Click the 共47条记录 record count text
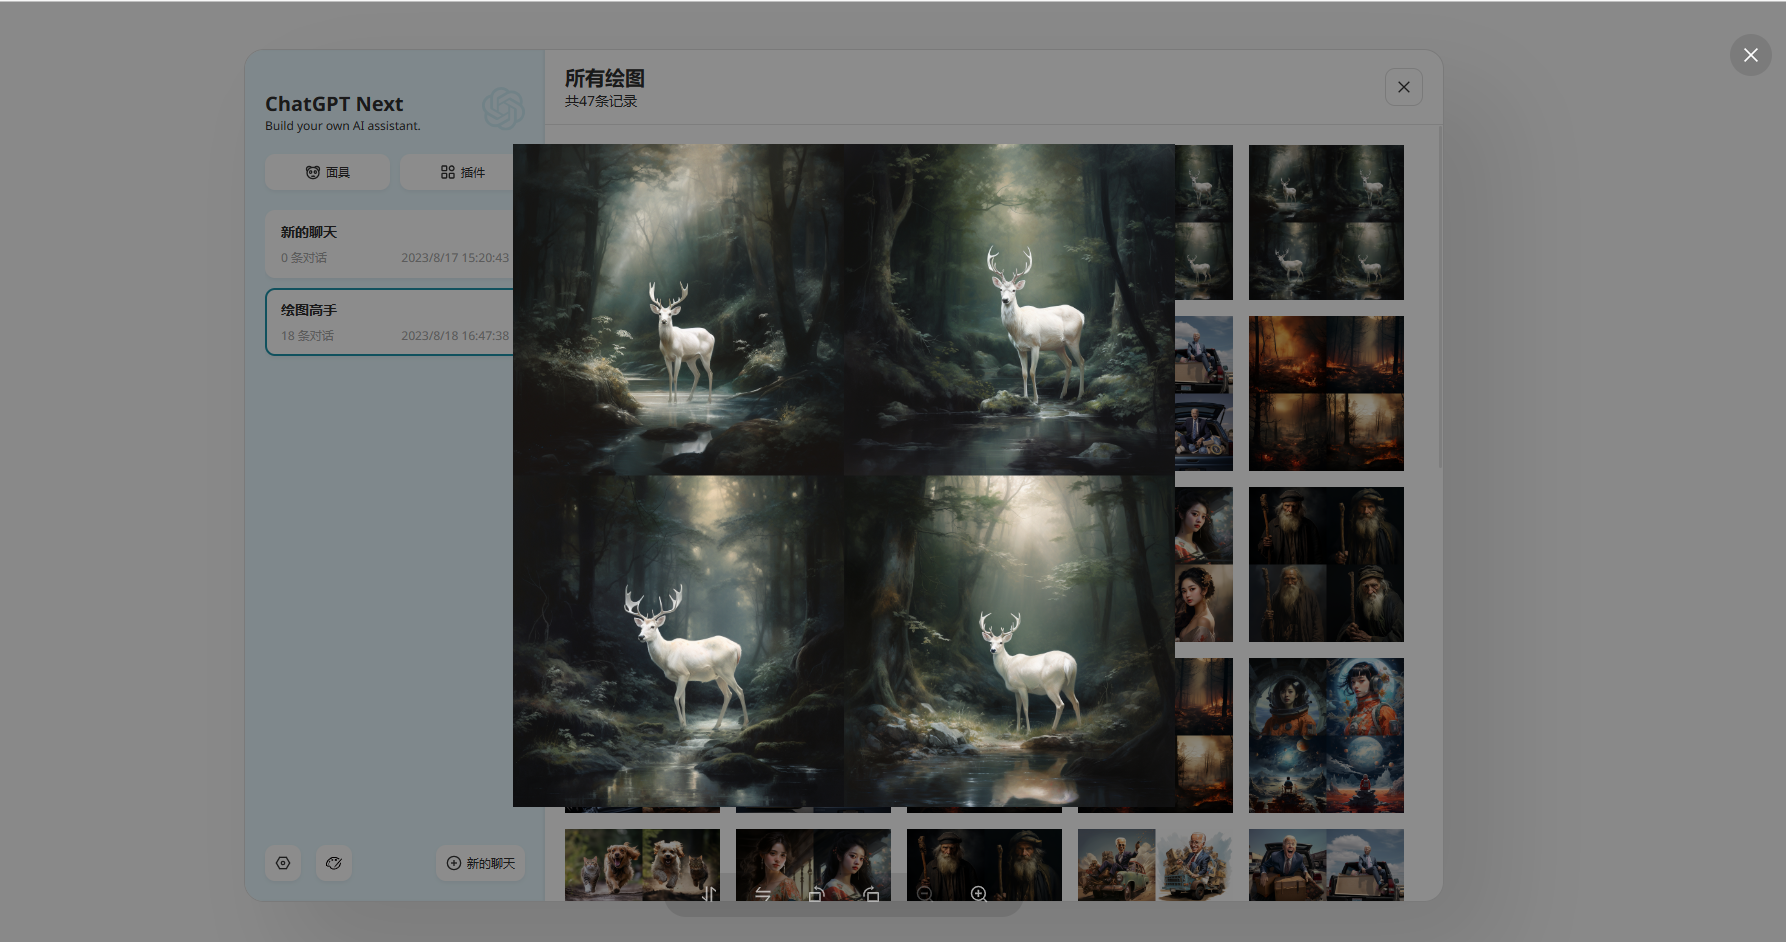This screenshot has height=942, width=1786. (x=601, y=101)
